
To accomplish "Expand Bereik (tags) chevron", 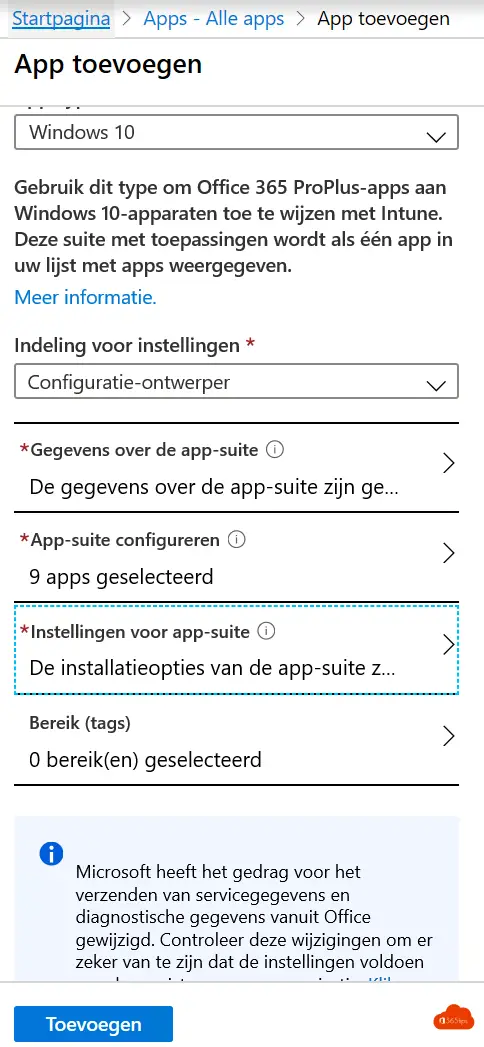I will [x=449, y=736].
